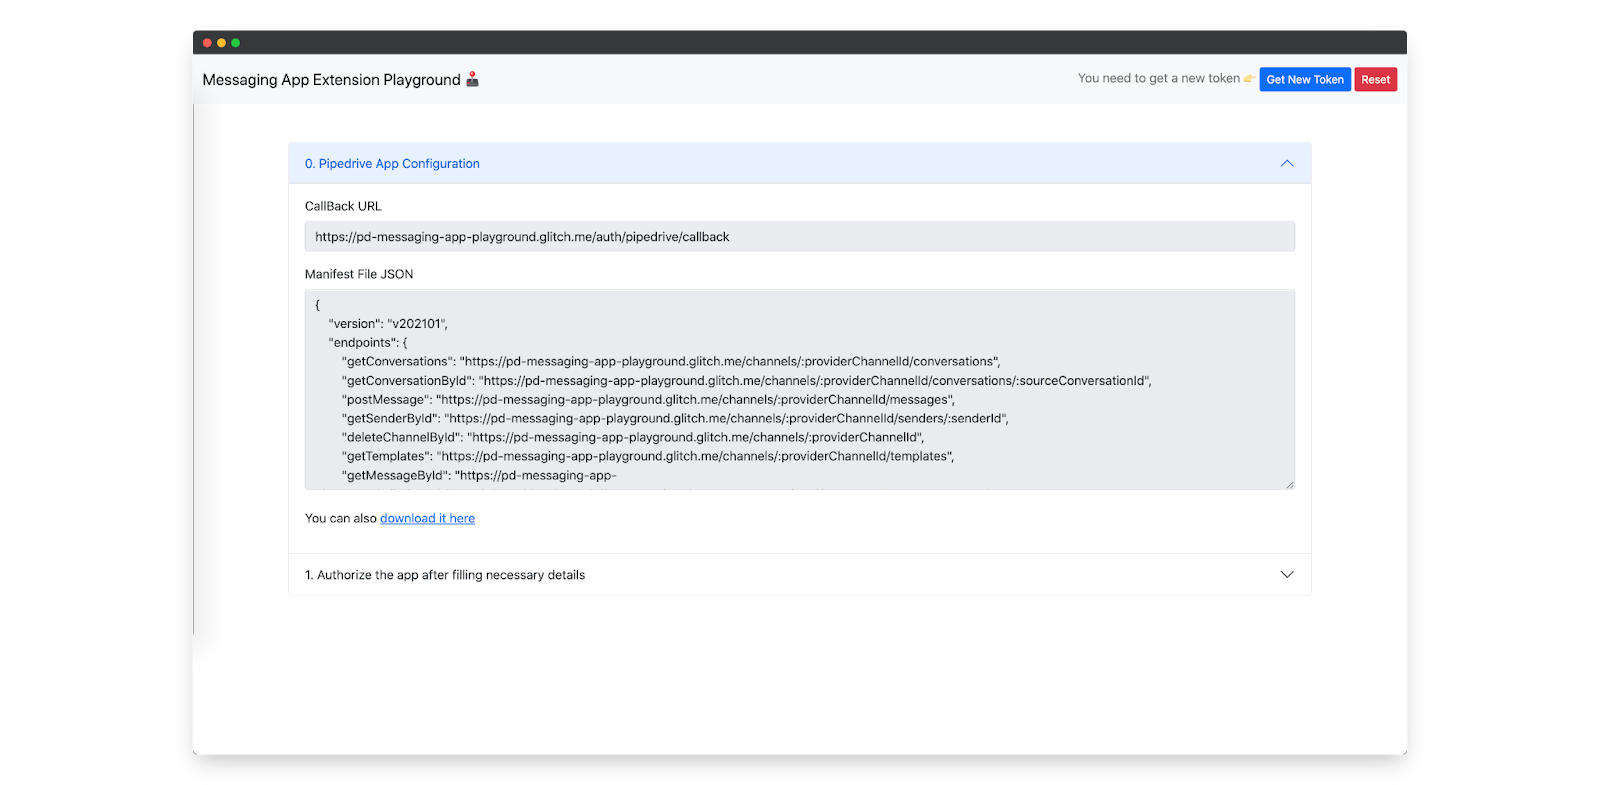Close the window with the red dot
The width and height of the screenshot is (1600, 785).
(x=207, y=43)
